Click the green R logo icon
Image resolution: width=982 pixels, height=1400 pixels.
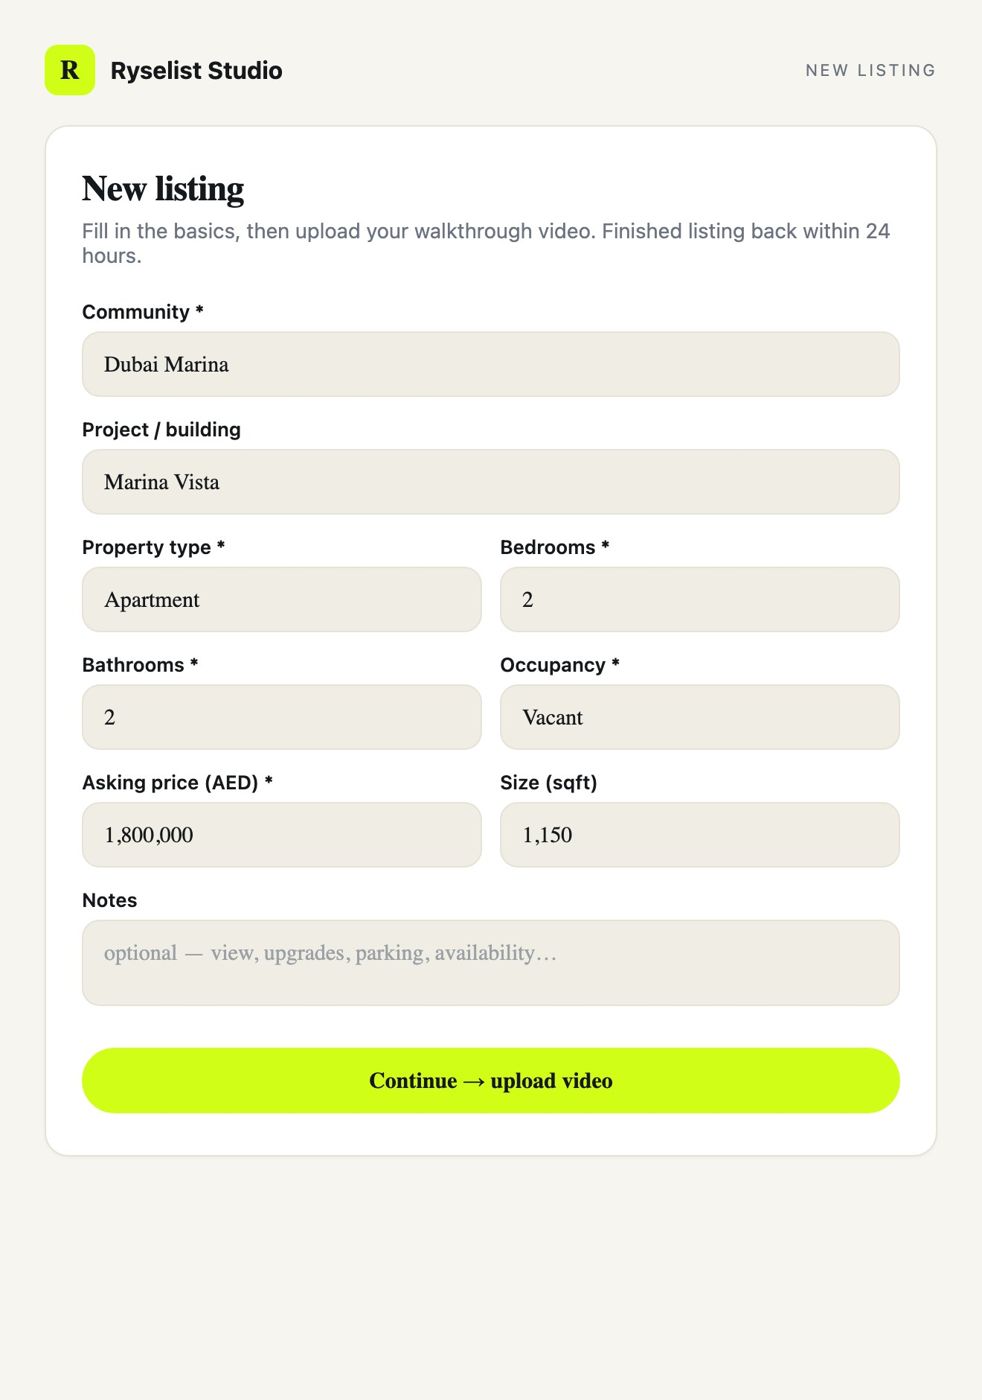click(x=70, y=70)
